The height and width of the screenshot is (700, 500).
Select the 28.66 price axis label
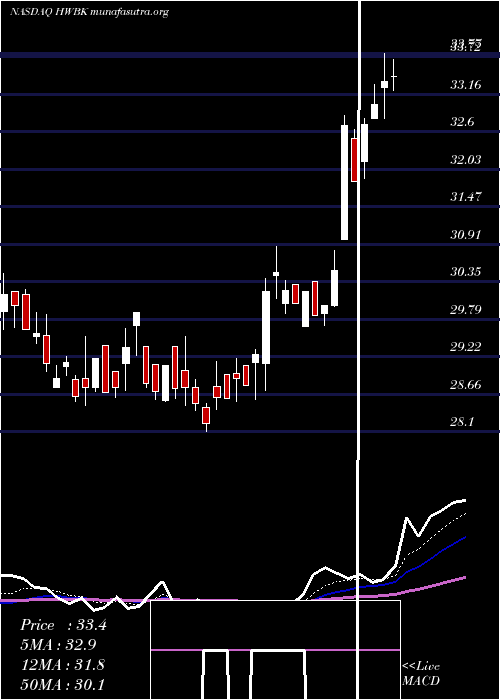tap(465, 384)
